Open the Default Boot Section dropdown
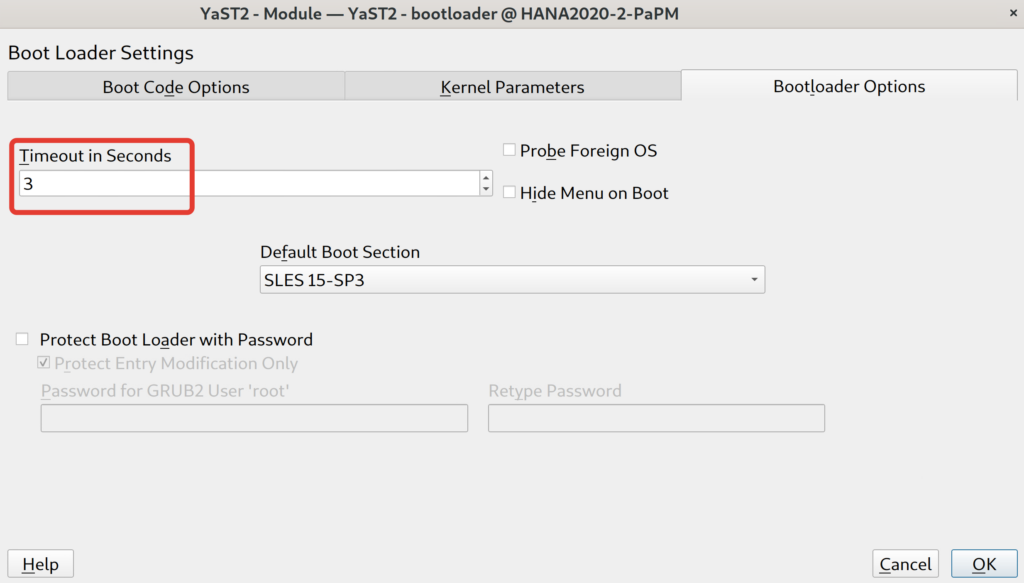The image size is (1024, 583). (x=511, y=280)
